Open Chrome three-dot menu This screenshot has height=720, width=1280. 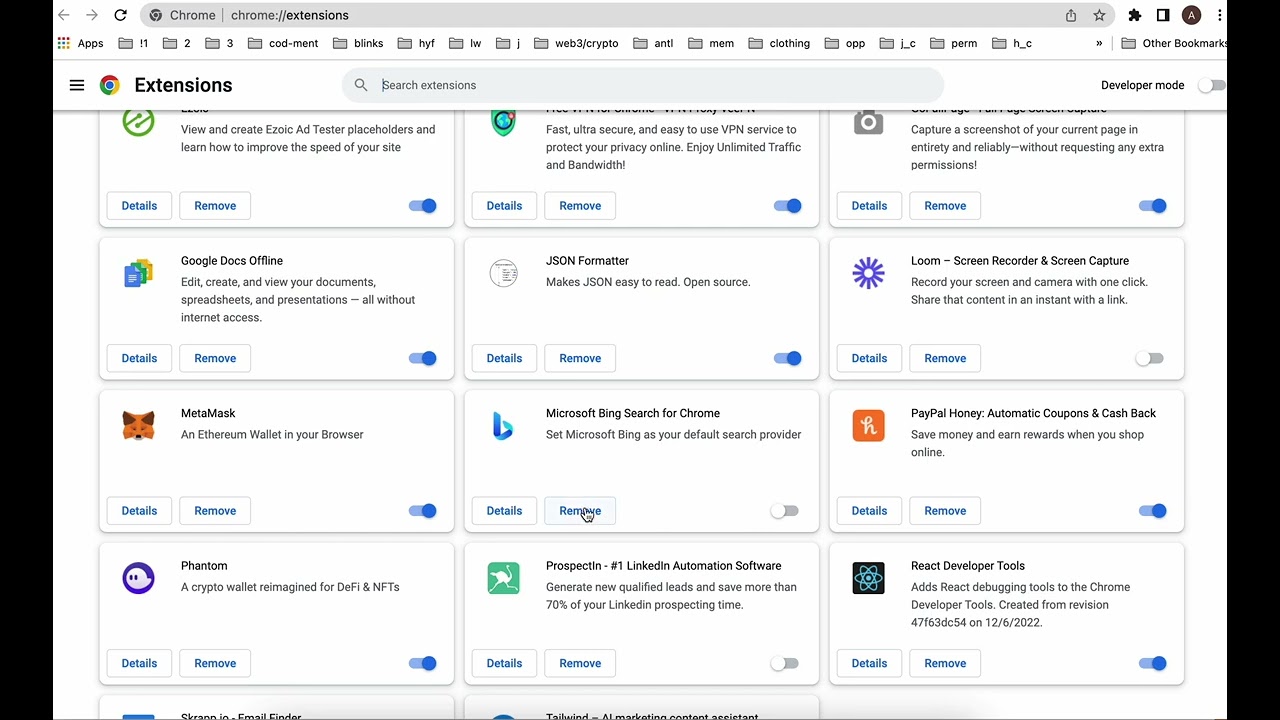1219,15
